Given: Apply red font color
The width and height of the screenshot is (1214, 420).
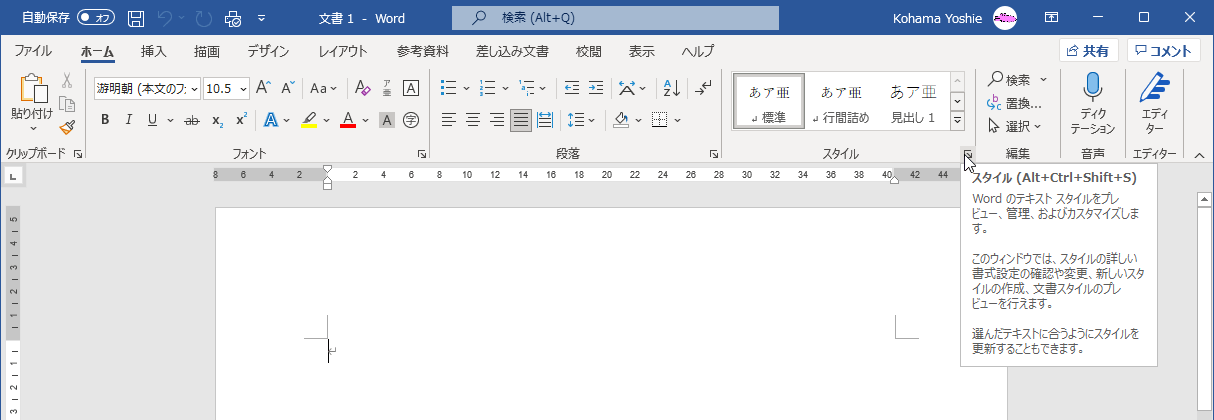Looking at the screenshot, I should click(x=347, y=121).
